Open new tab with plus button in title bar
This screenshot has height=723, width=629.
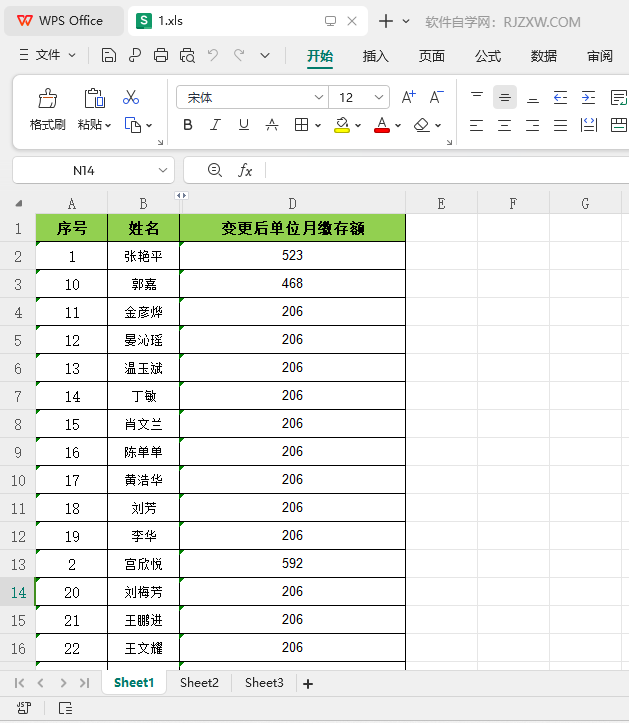pos(386,21)
